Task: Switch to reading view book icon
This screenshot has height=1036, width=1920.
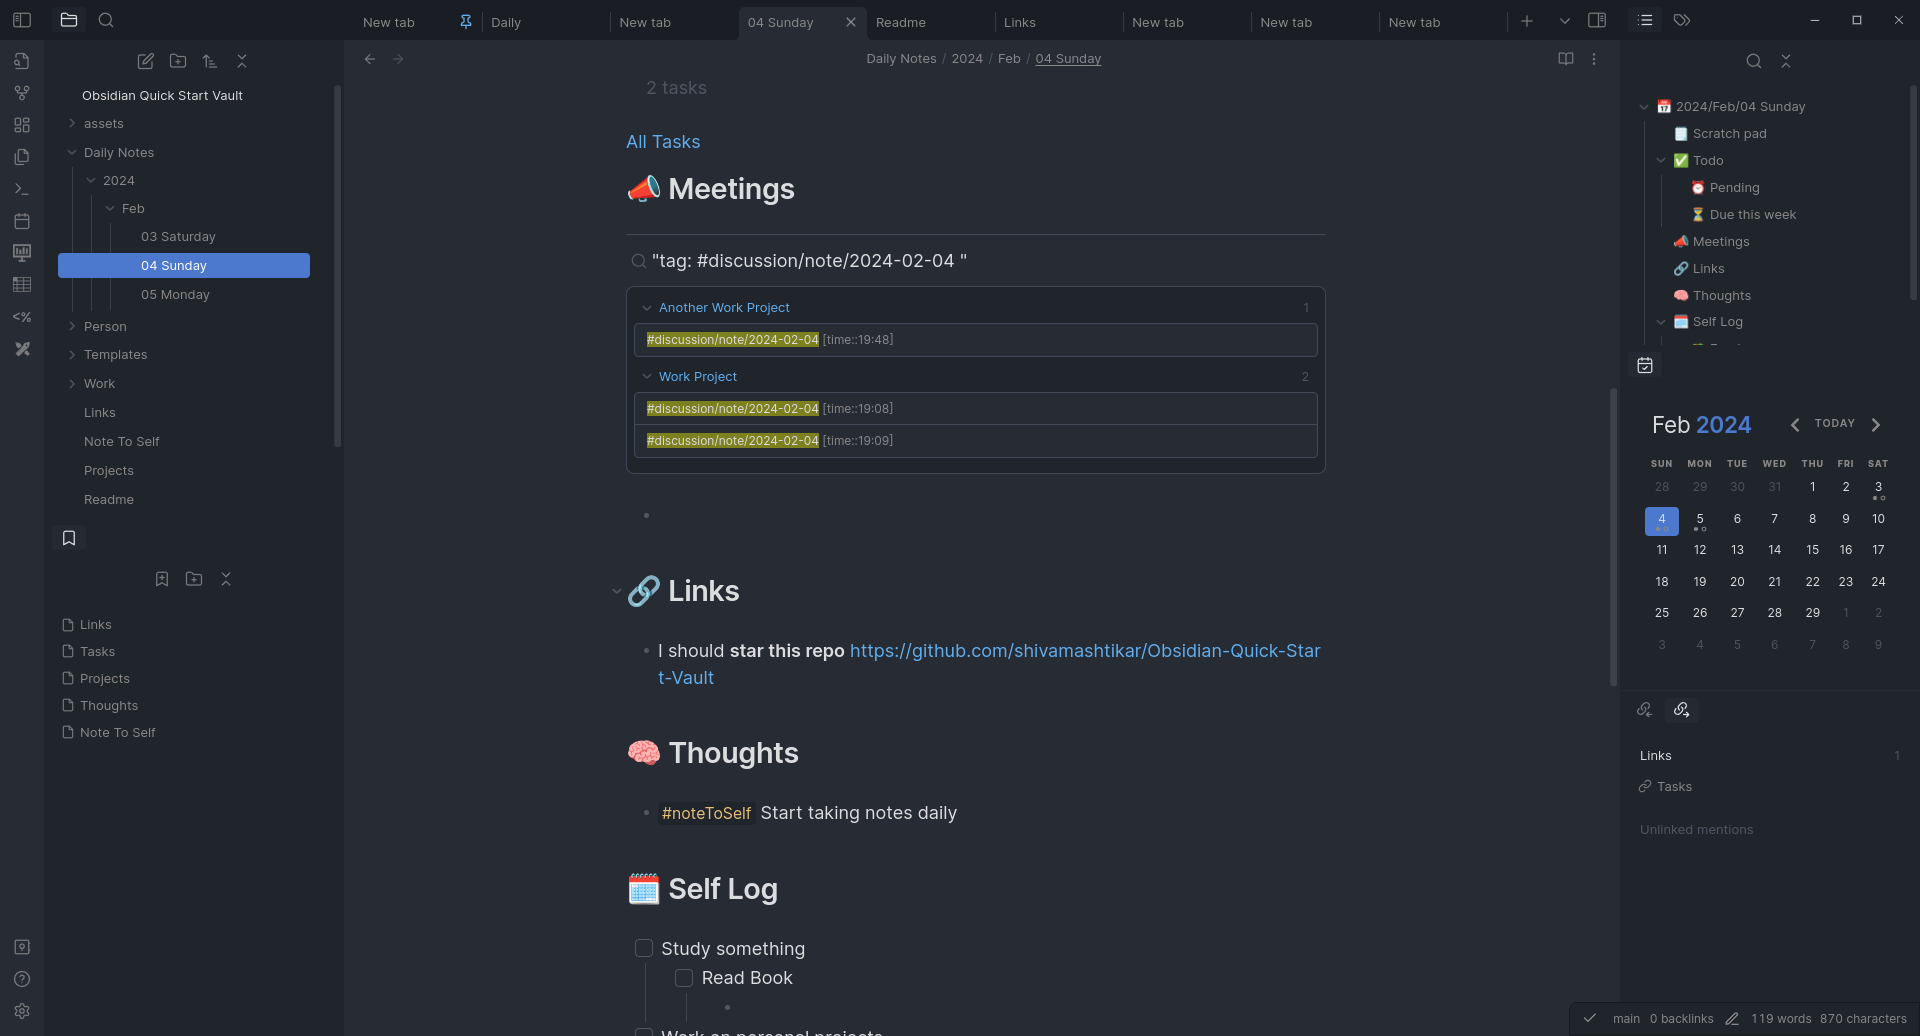Action: (1566, 59)
